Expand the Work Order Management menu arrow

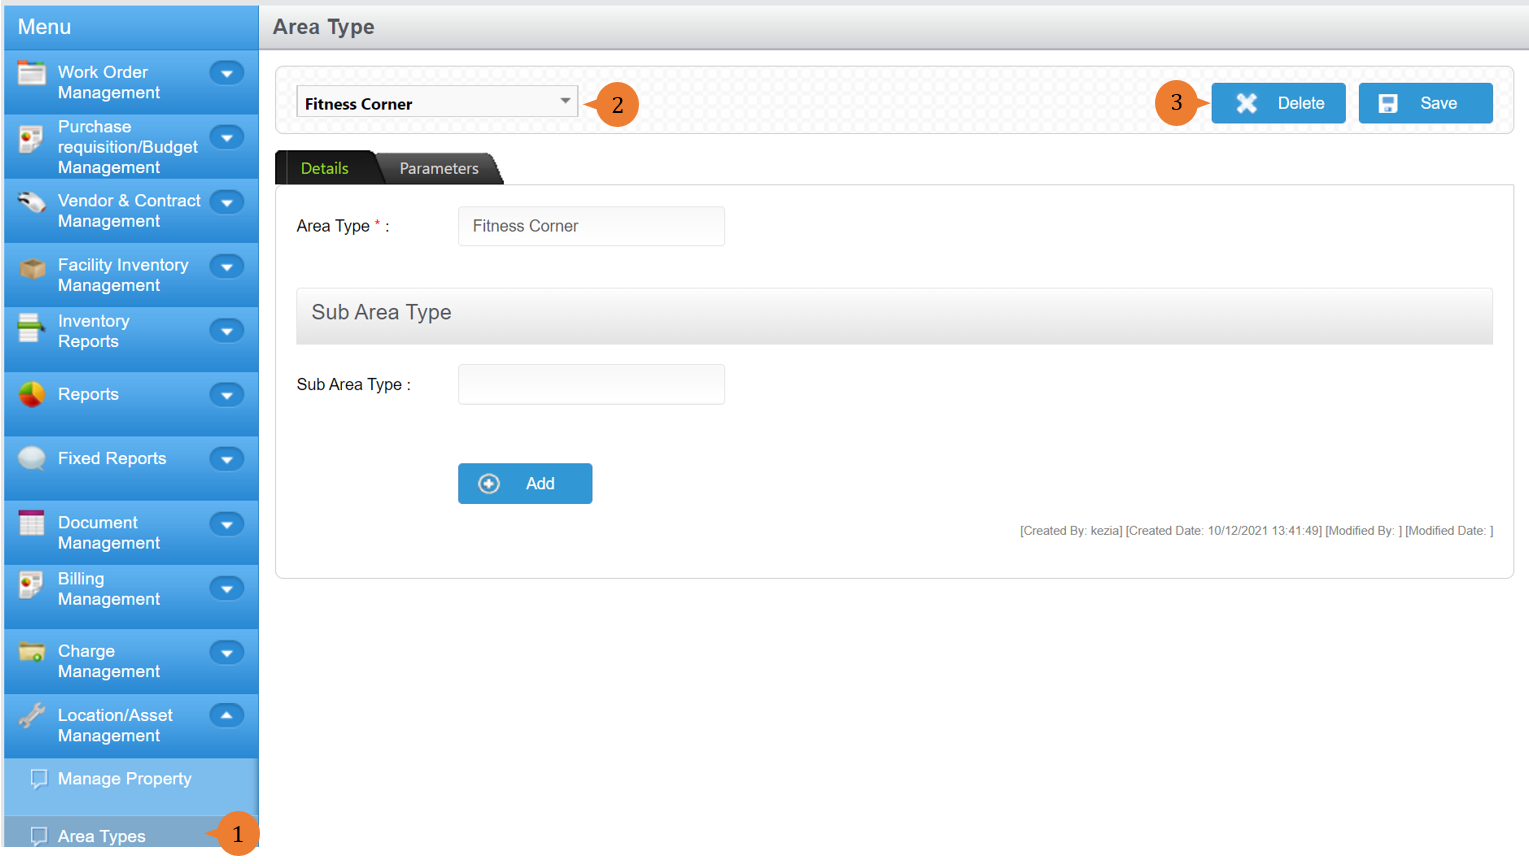(x=227, y=73)
